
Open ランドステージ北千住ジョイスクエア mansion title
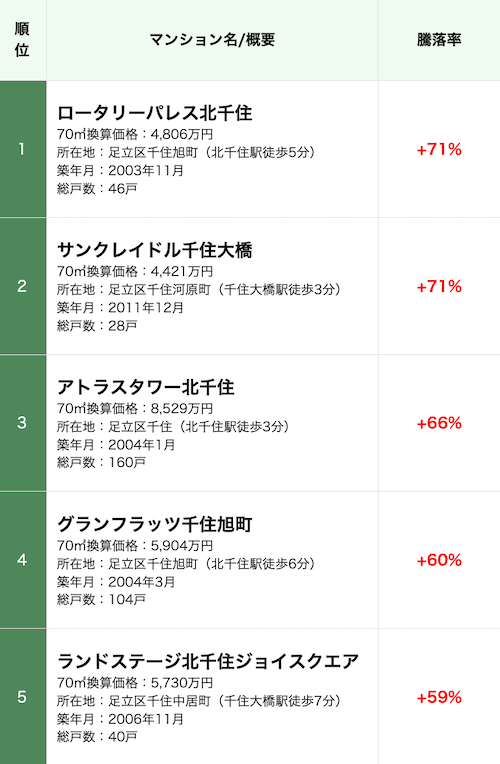click(208, 661)
